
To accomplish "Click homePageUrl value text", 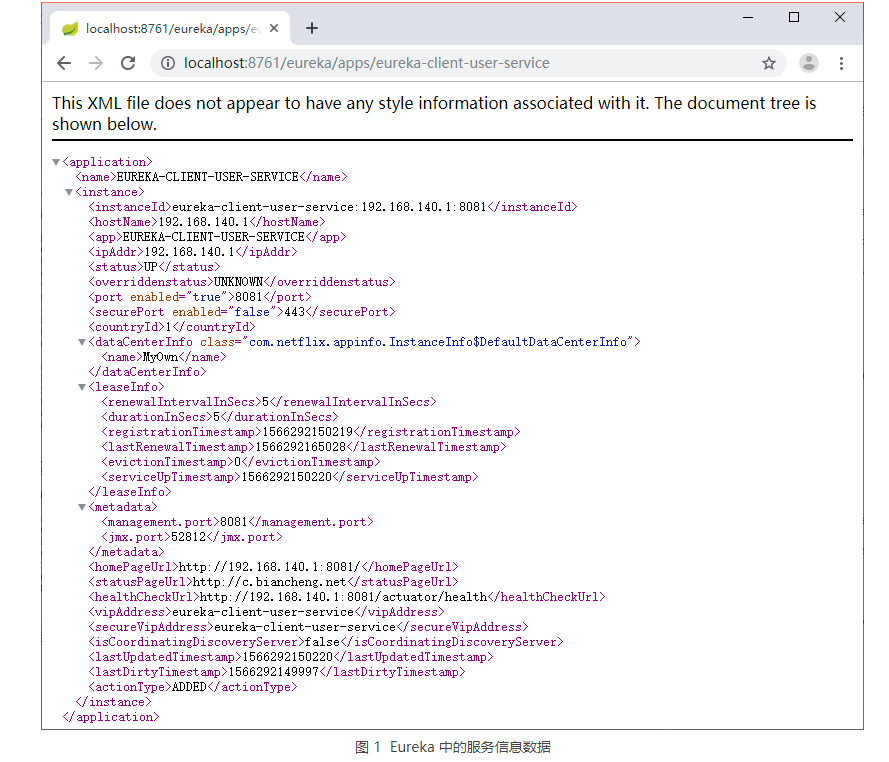I will coord(269,567).
